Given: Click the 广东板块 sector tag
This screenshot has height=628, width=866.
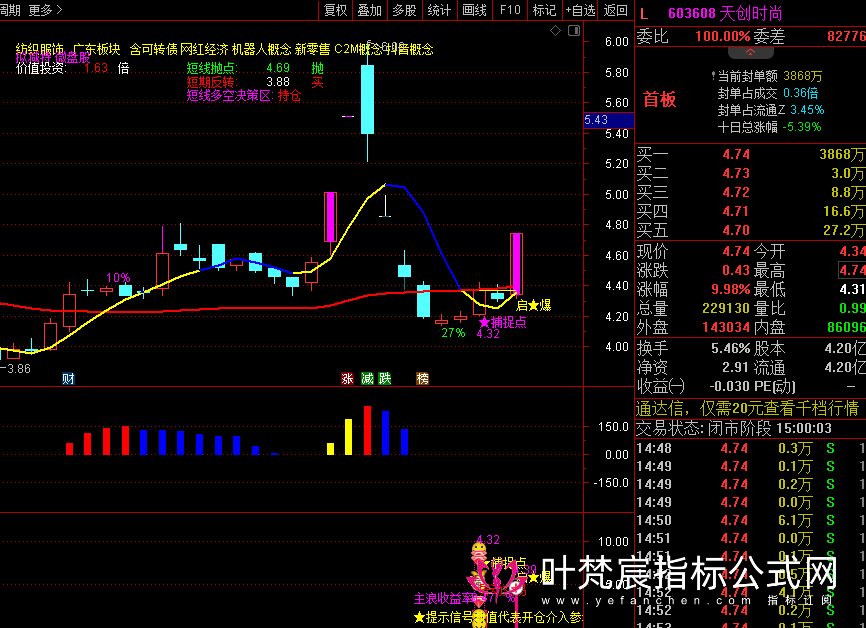Looking at the screenshot, I should 97,49.
